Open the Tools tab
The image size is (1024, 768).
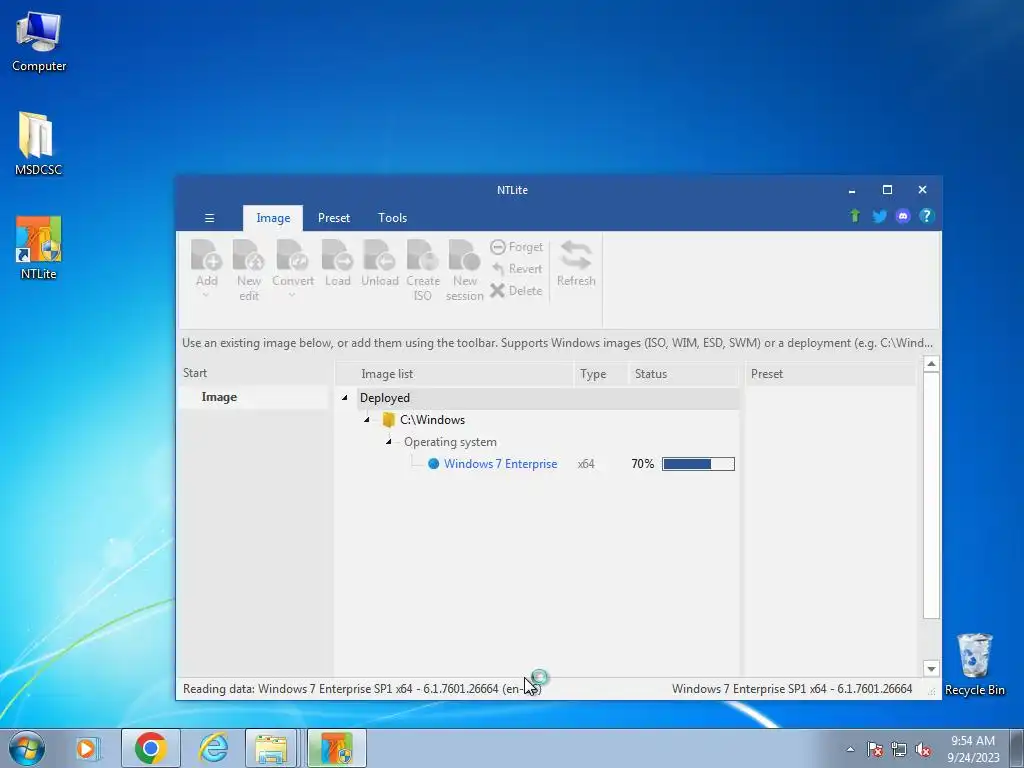click(x=392, y=218)
